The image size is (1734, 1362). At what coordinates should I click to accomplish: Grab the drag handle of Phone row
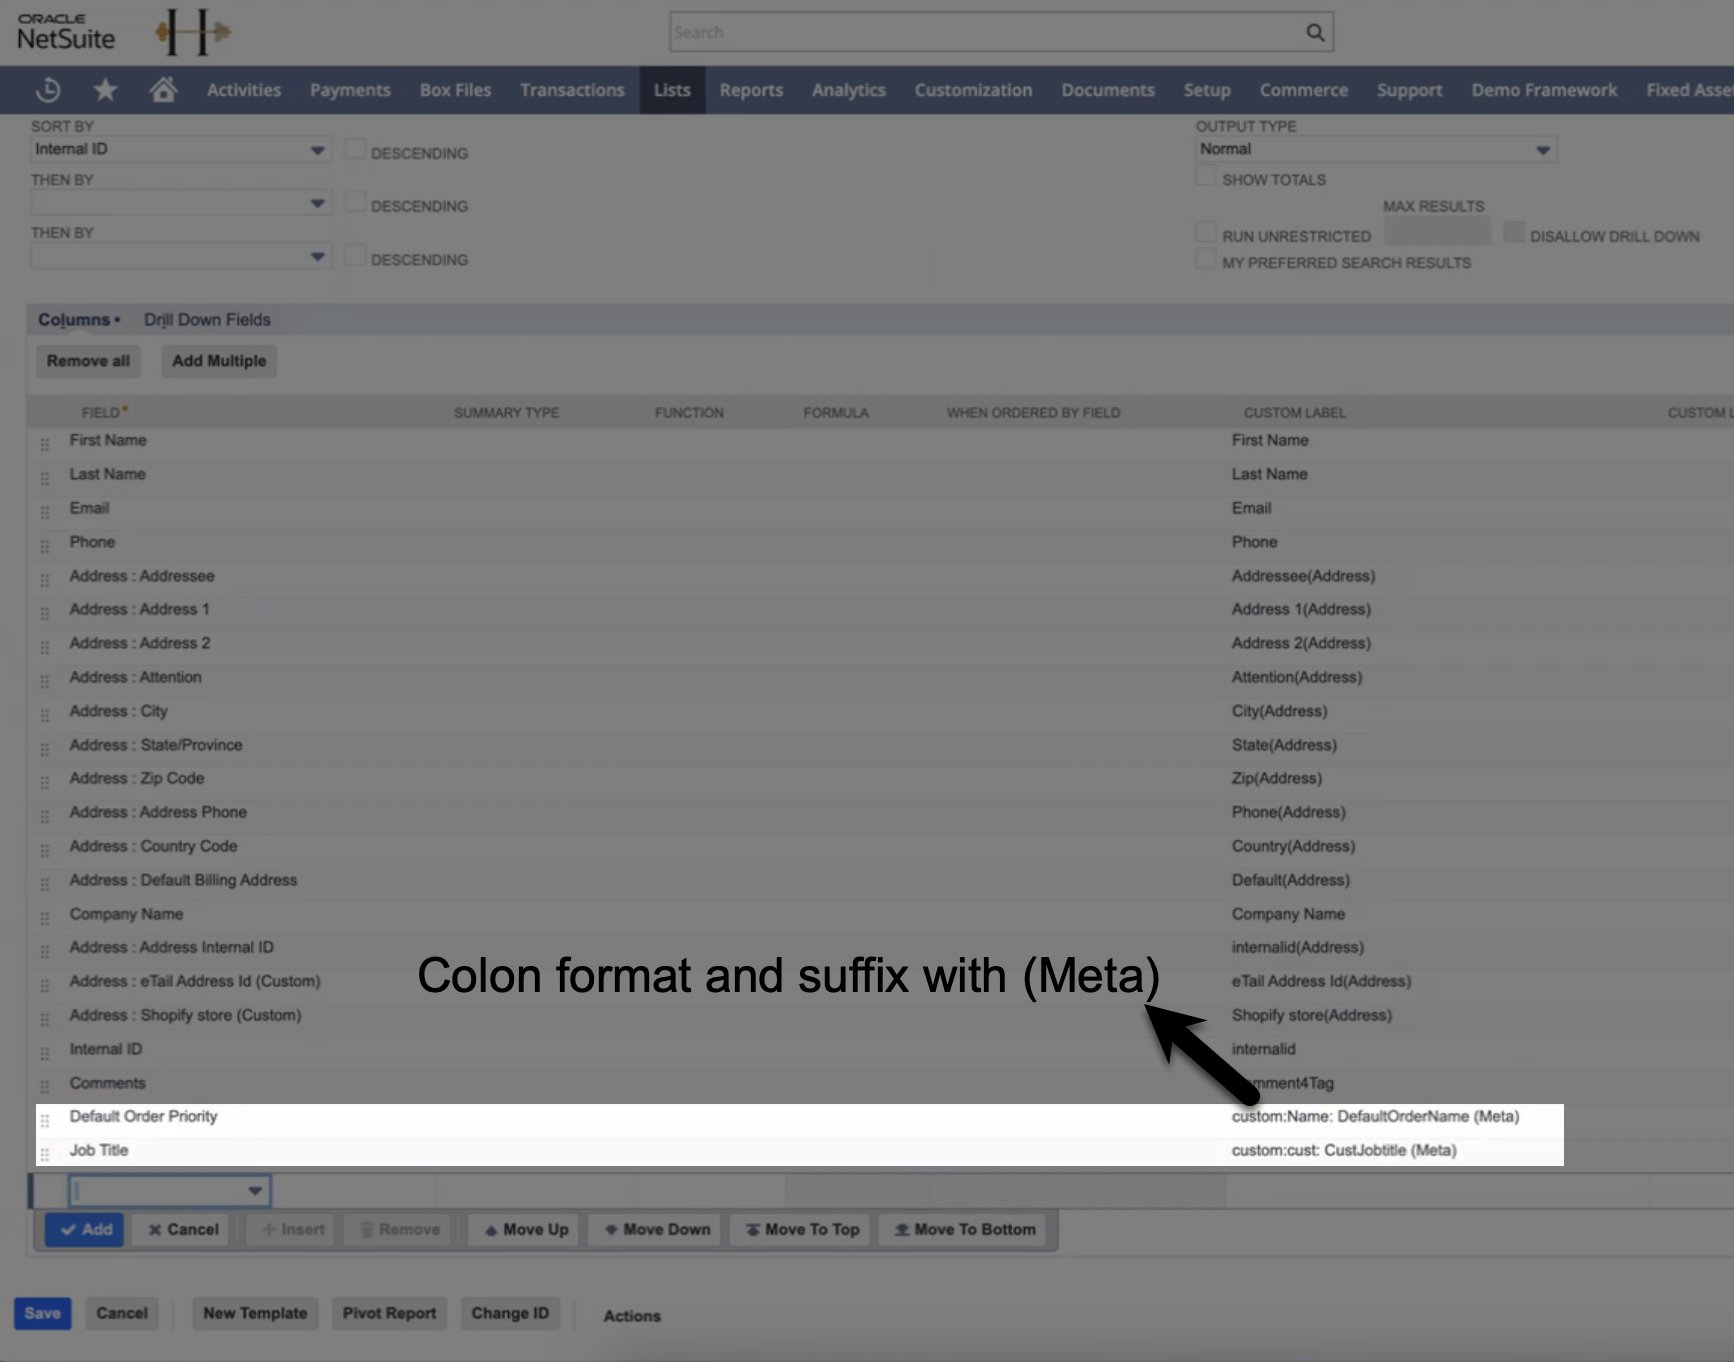pyautogui.click(x=45, y=546)
